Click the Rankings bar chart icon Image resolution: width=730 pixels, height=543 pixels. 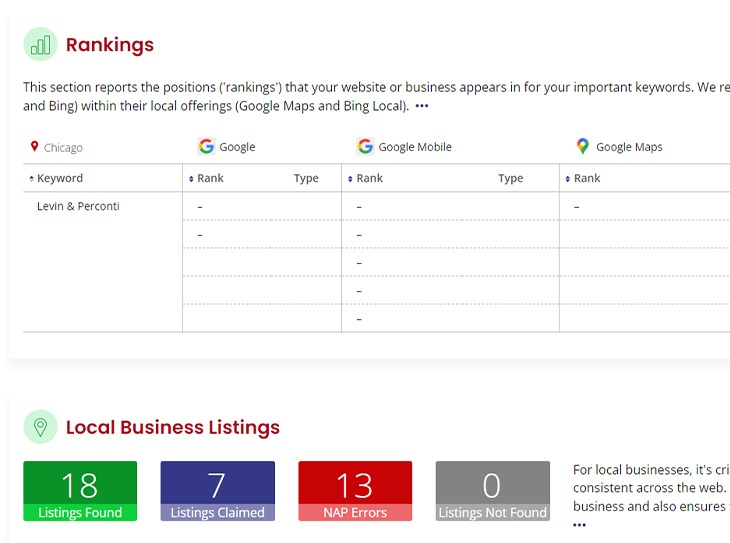point(40,45)
